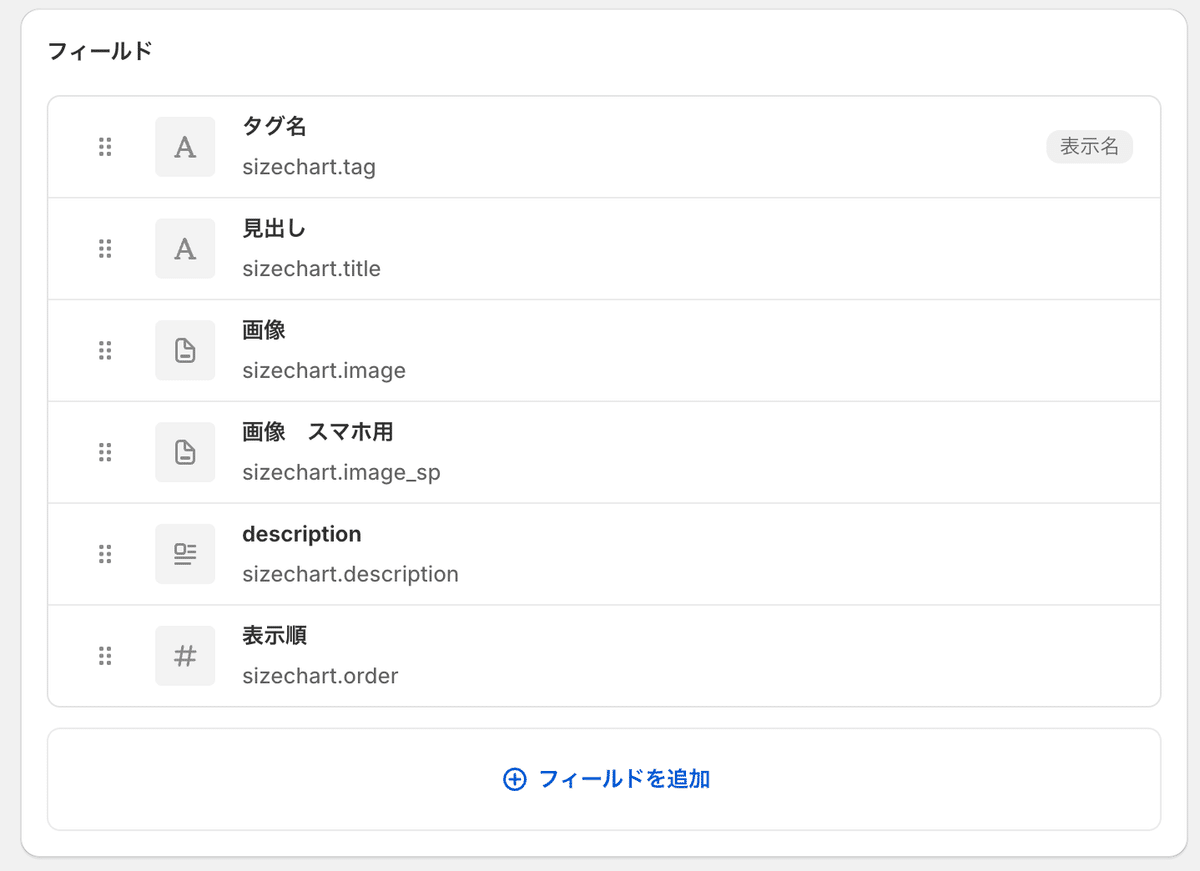
Task: Click フィールドを追加 button
Action: click(x=604, y=779)
